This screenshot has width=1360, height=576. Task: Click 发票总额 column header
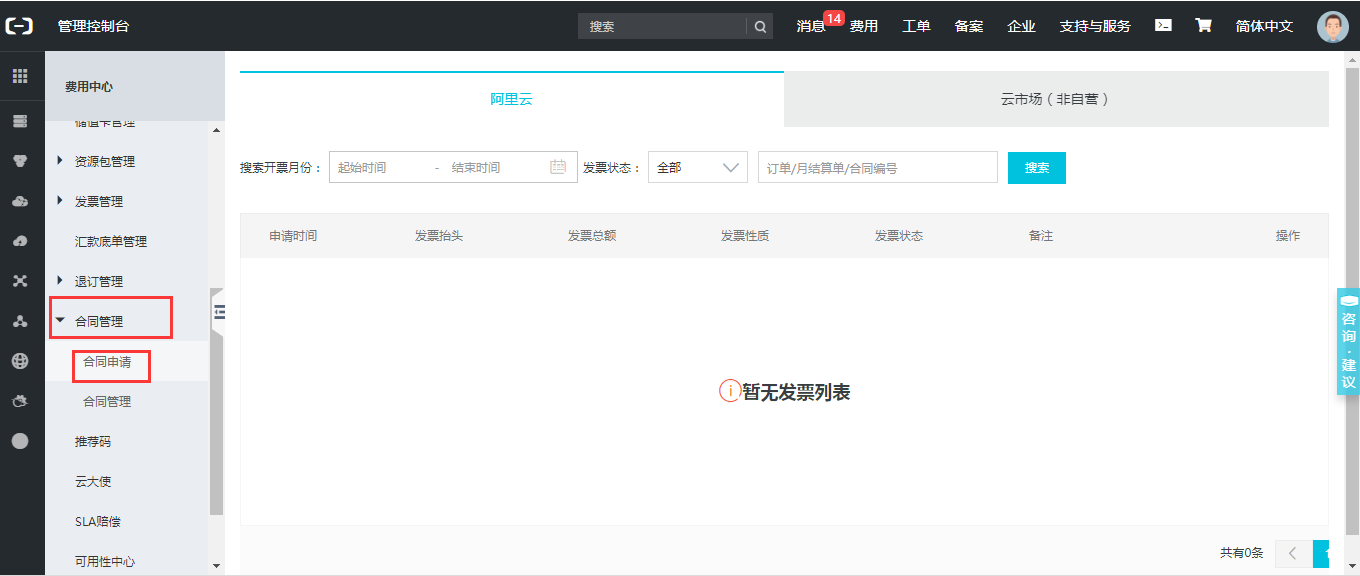point(592,236)
